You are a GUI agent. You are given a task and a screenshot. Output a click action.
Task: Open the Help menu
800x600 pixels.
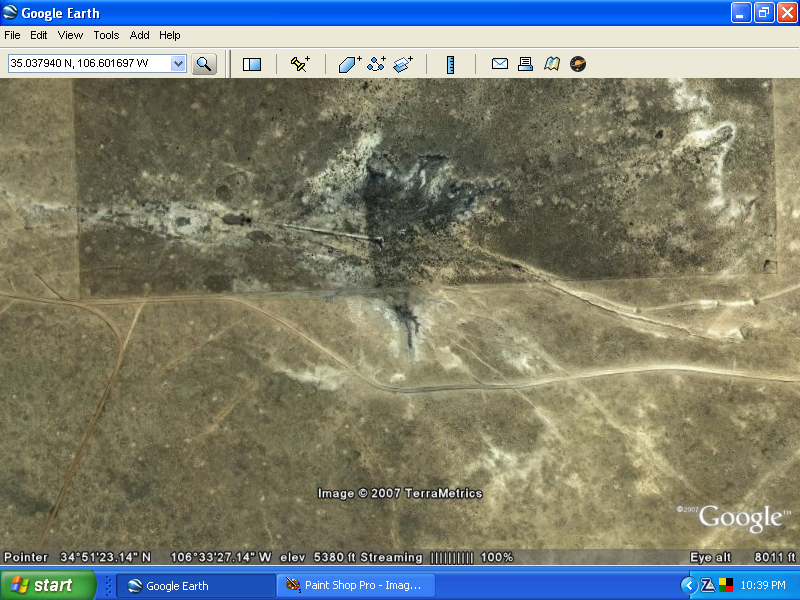[x=170, y=35]
